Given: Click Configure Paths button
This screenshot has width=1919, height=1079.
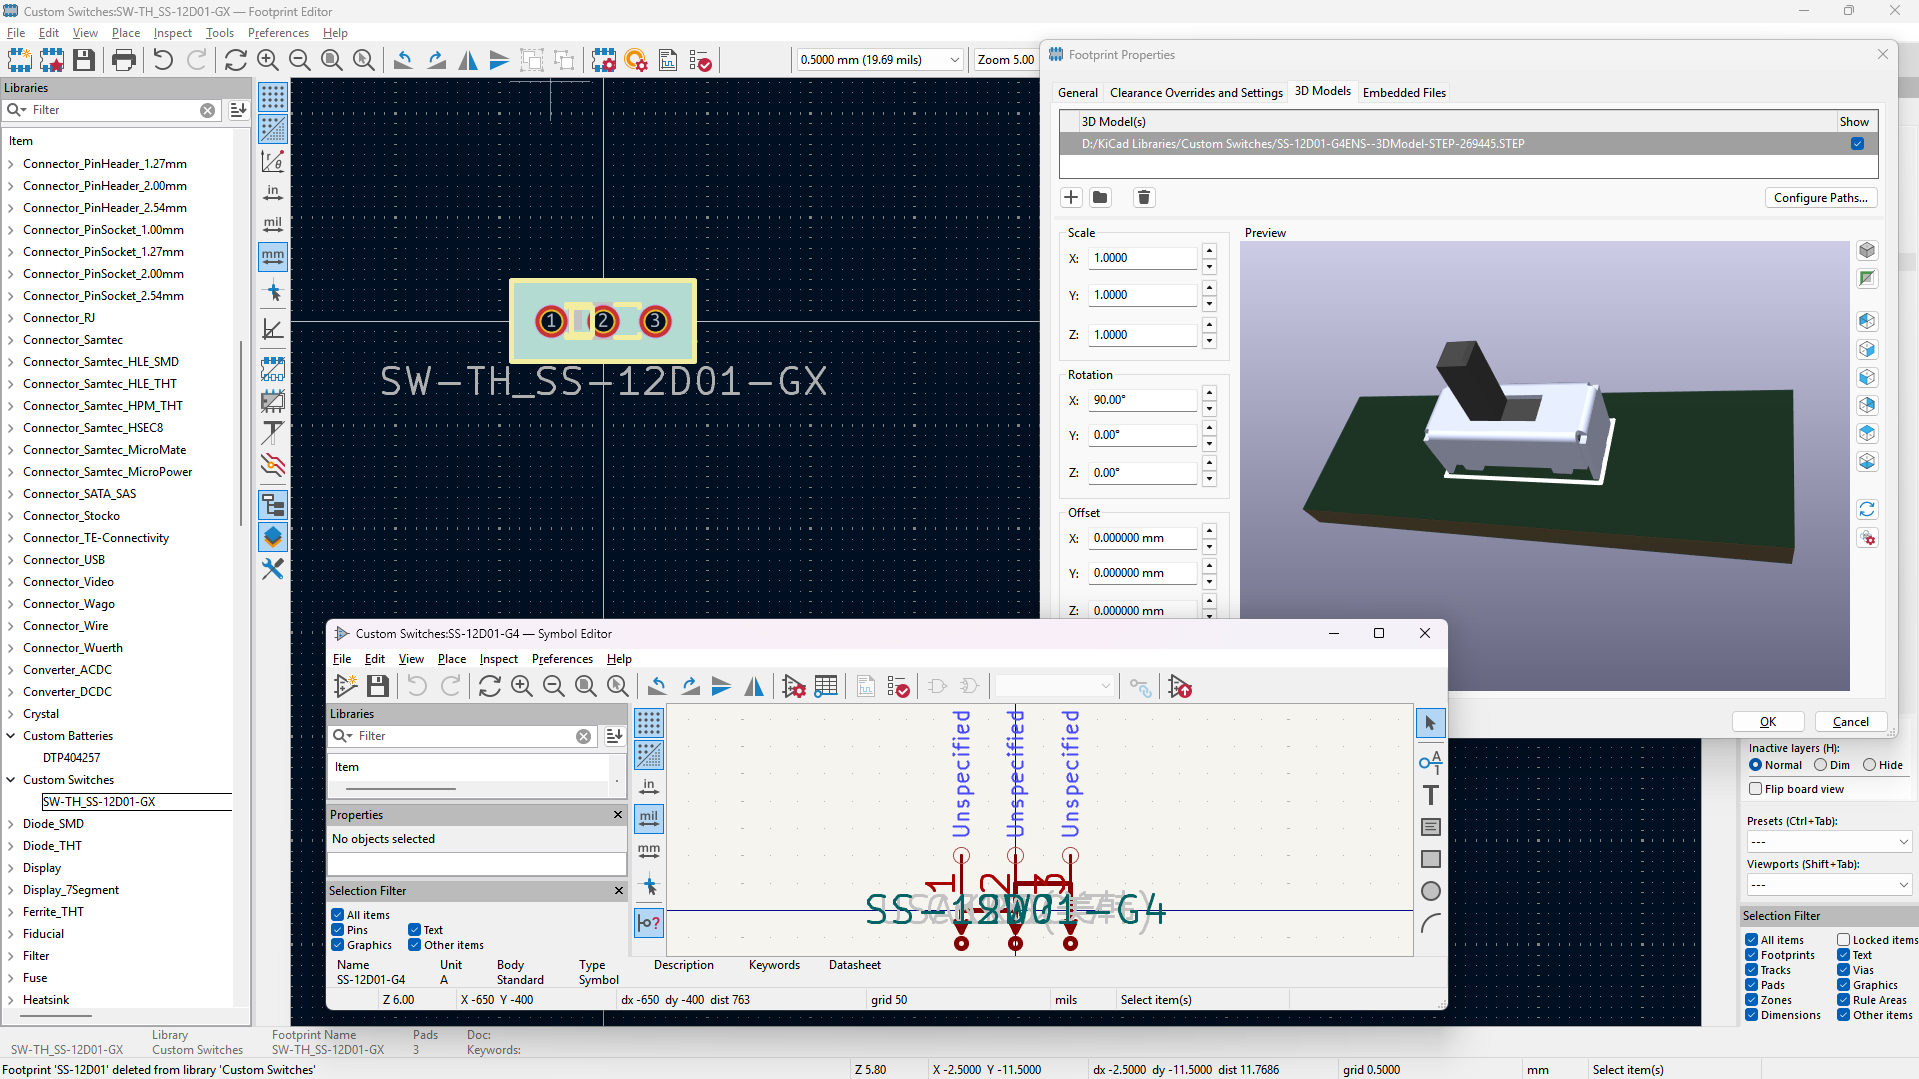Looking at the screenshot, I should pyautogui.click(x=1820, y=197).
